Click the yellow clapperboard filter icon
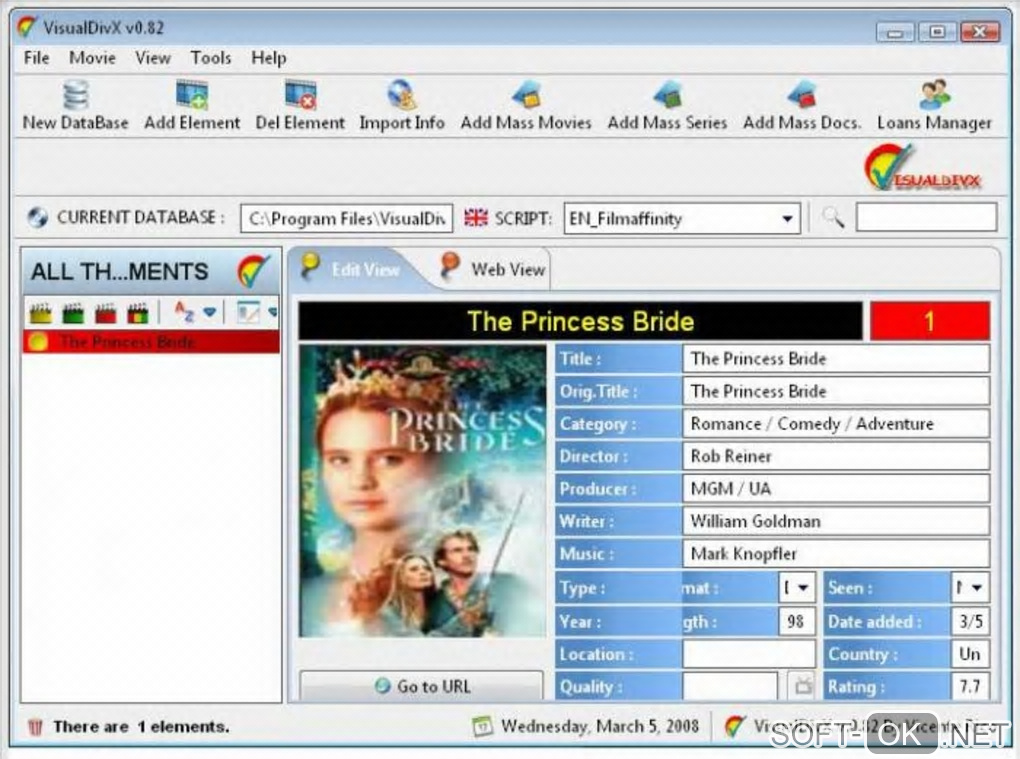The height and width of the screenshot is (759, 1020). pyautogui.click(x=40, y=313)
